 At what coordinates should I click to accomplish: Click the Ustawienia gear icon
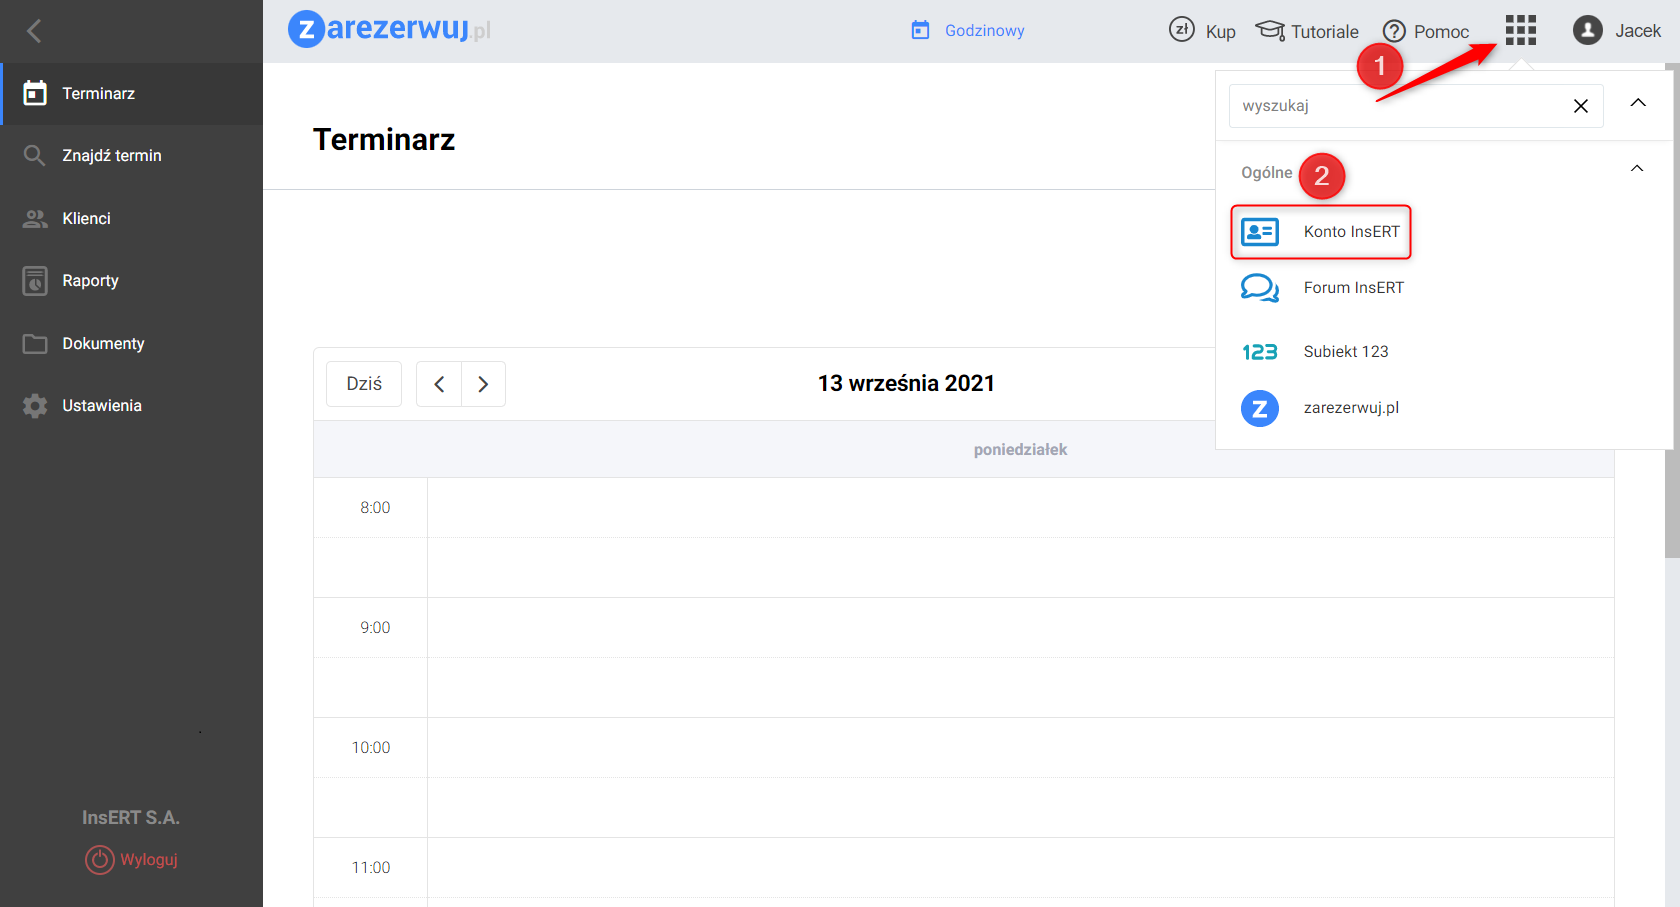point(35,406)
